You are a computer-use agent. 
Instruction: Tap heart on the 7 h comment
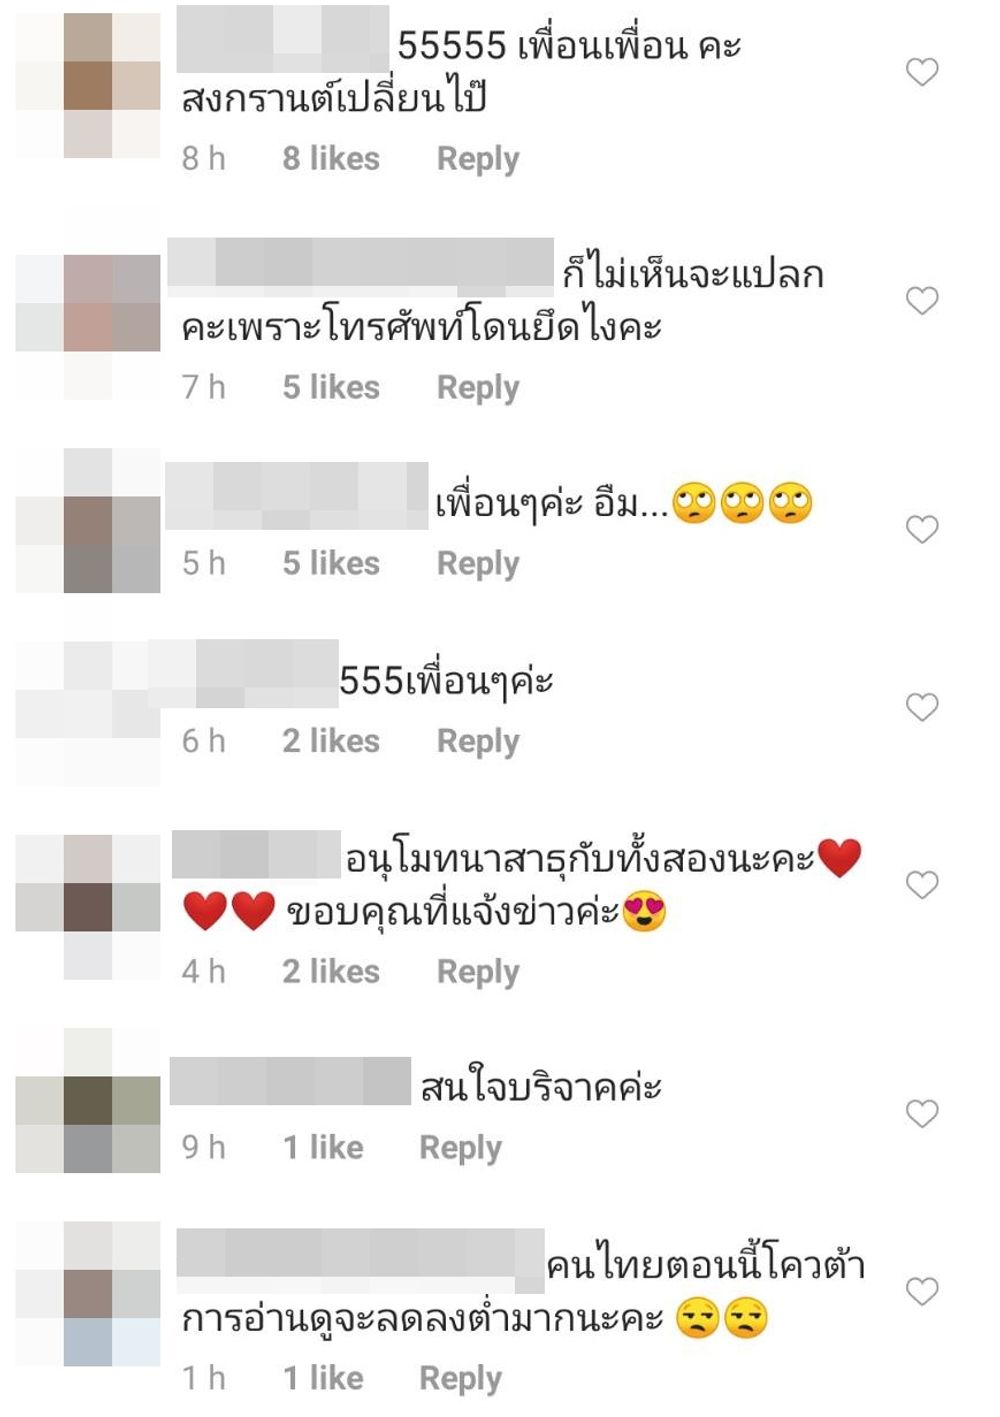(922, 300)
